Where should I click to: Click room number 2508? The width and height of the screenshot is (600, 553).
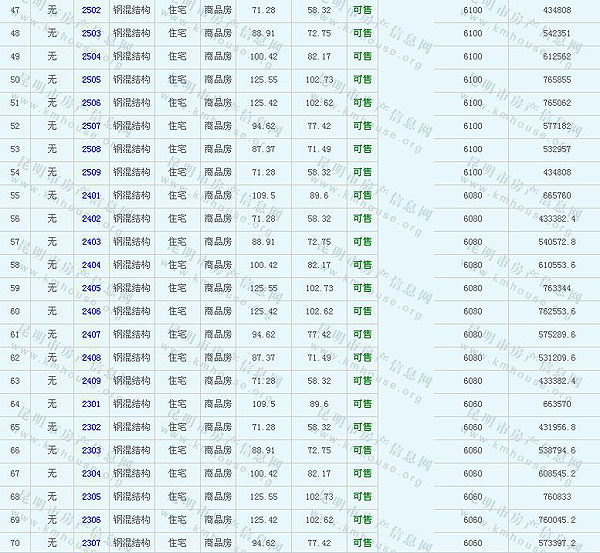(x=91, y=149)
